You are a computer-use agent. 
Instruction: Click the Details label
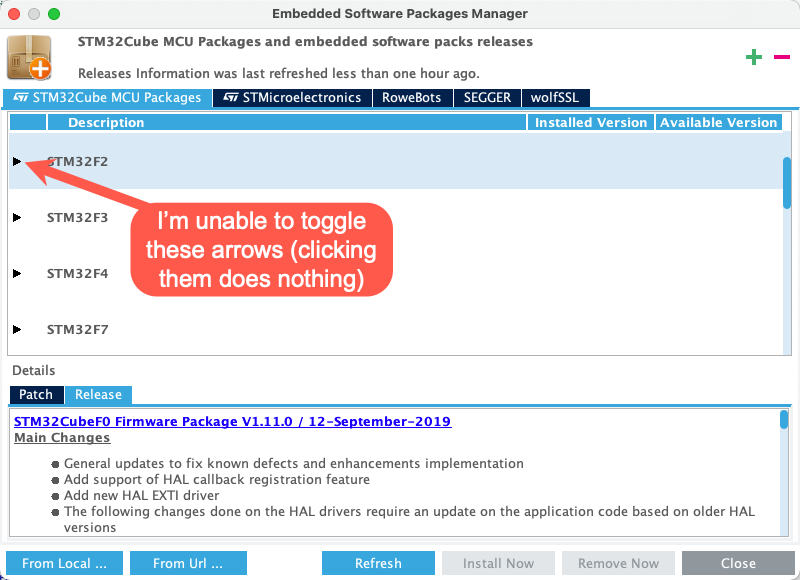point(34,370)
